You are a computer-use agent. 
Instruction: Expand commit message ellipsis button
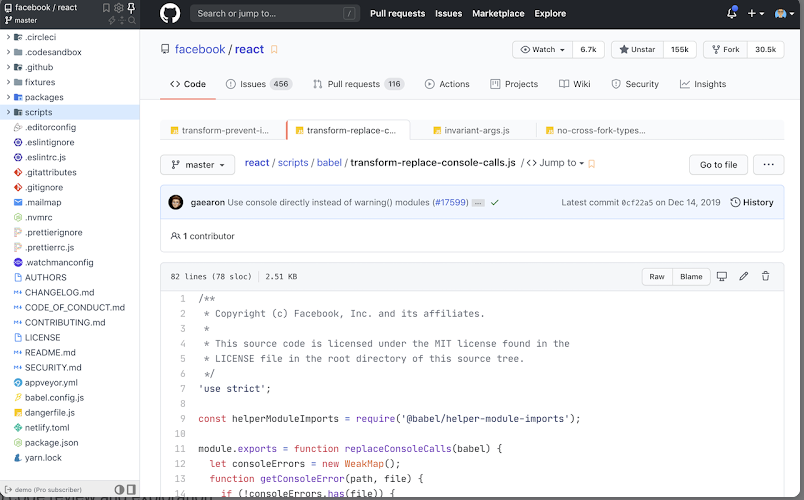click(478, 203)
